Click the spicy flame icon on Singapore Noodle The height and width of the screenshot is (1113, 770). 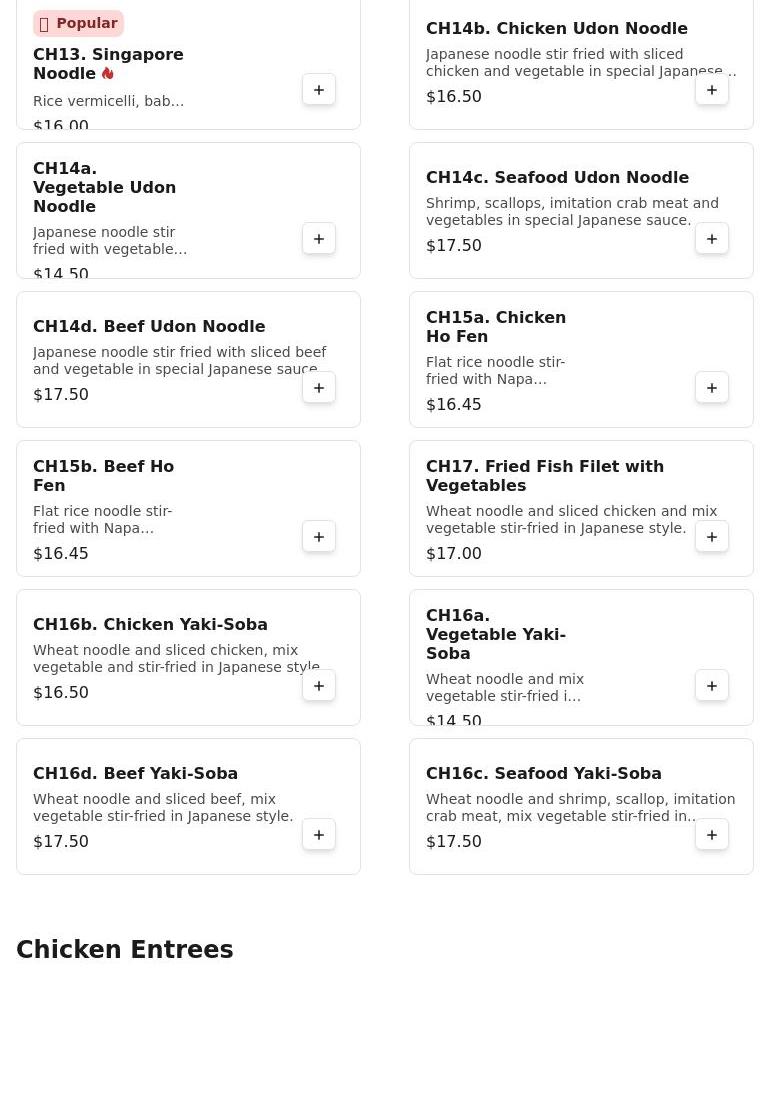click(108, 74)
